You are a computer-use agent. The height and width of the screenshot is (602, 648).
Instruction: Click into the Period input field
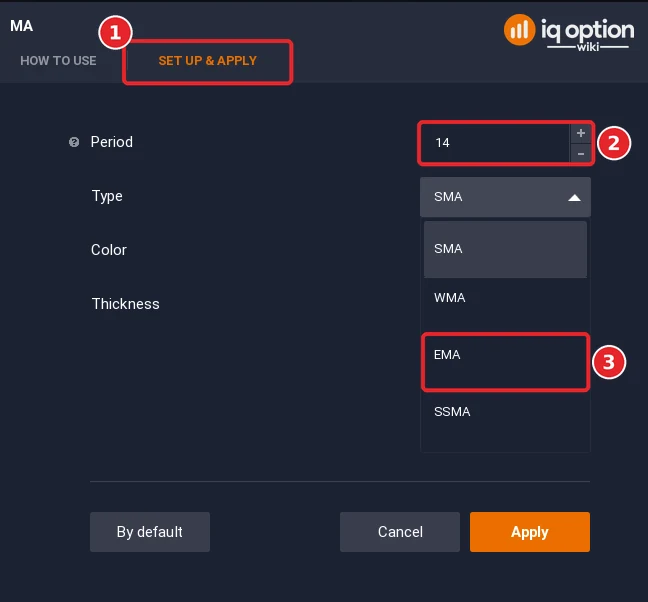(495, 143)
